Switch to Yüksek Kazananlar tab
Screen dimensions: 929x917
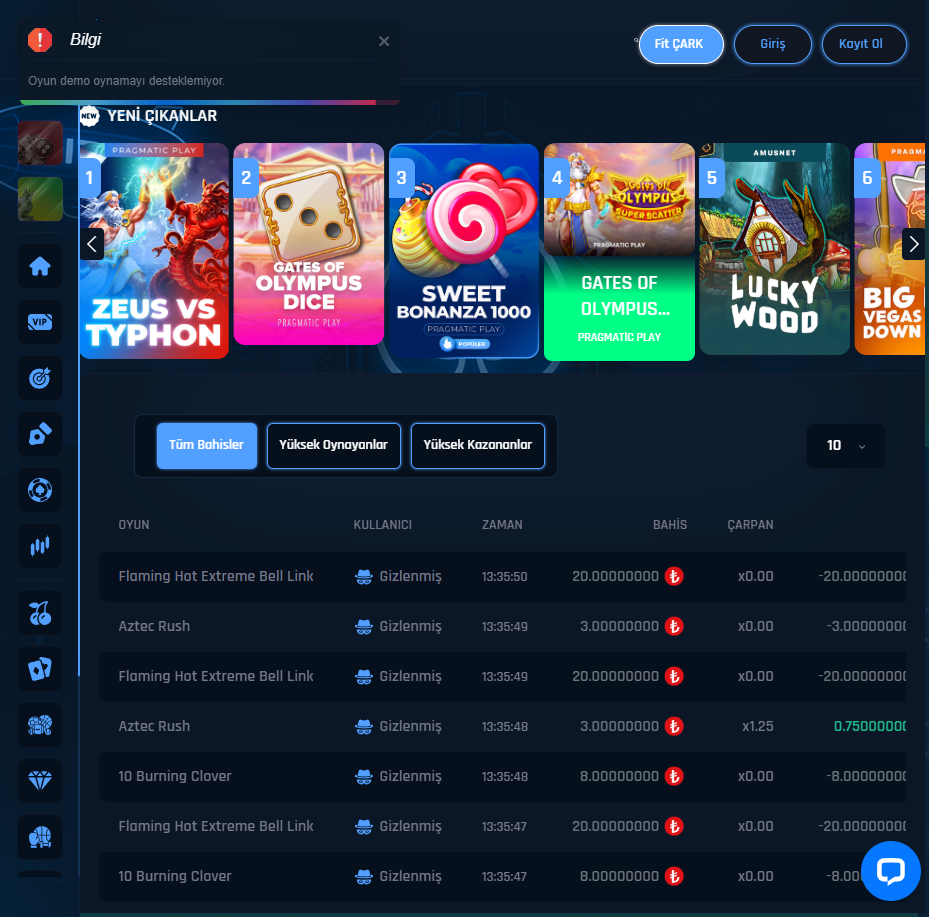478,445
